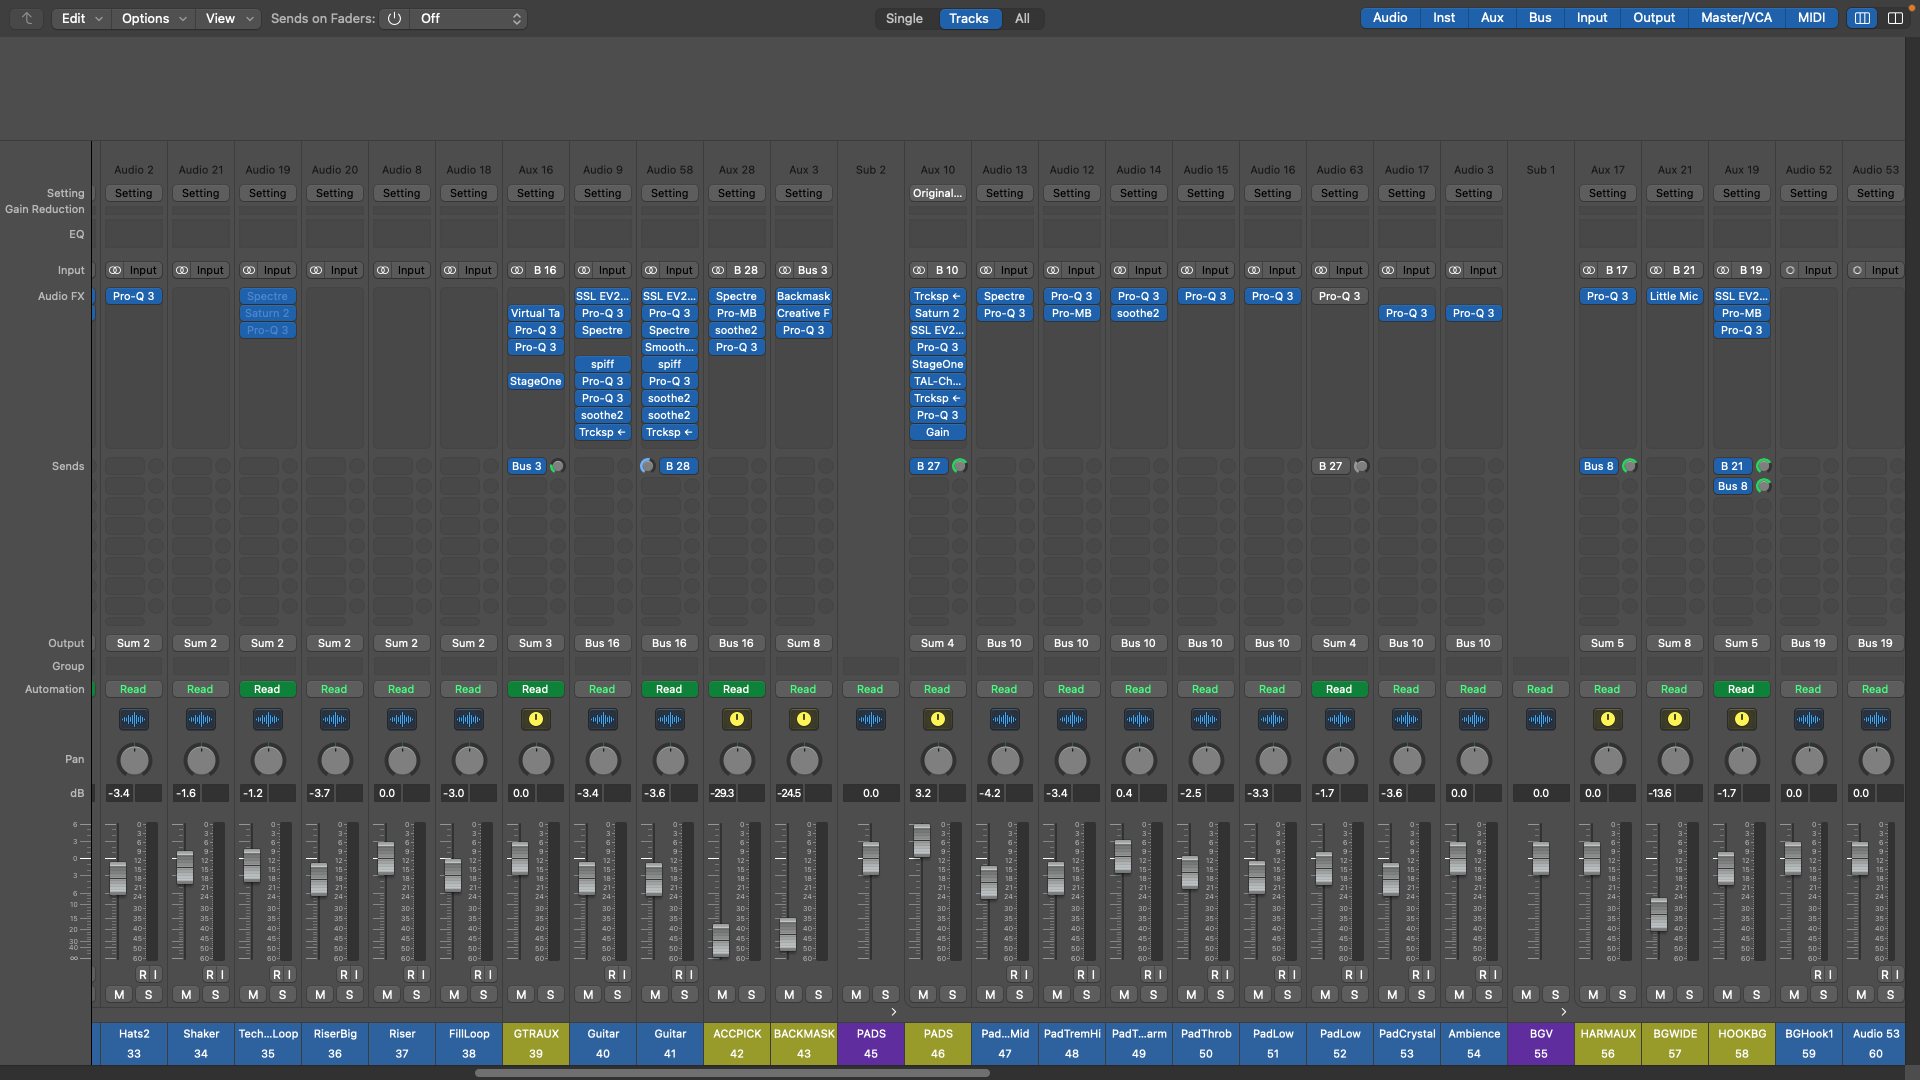The image size is (1920, 1080).
Task: Click the Hats2 audio waveform icon
Action: (133, 719)
